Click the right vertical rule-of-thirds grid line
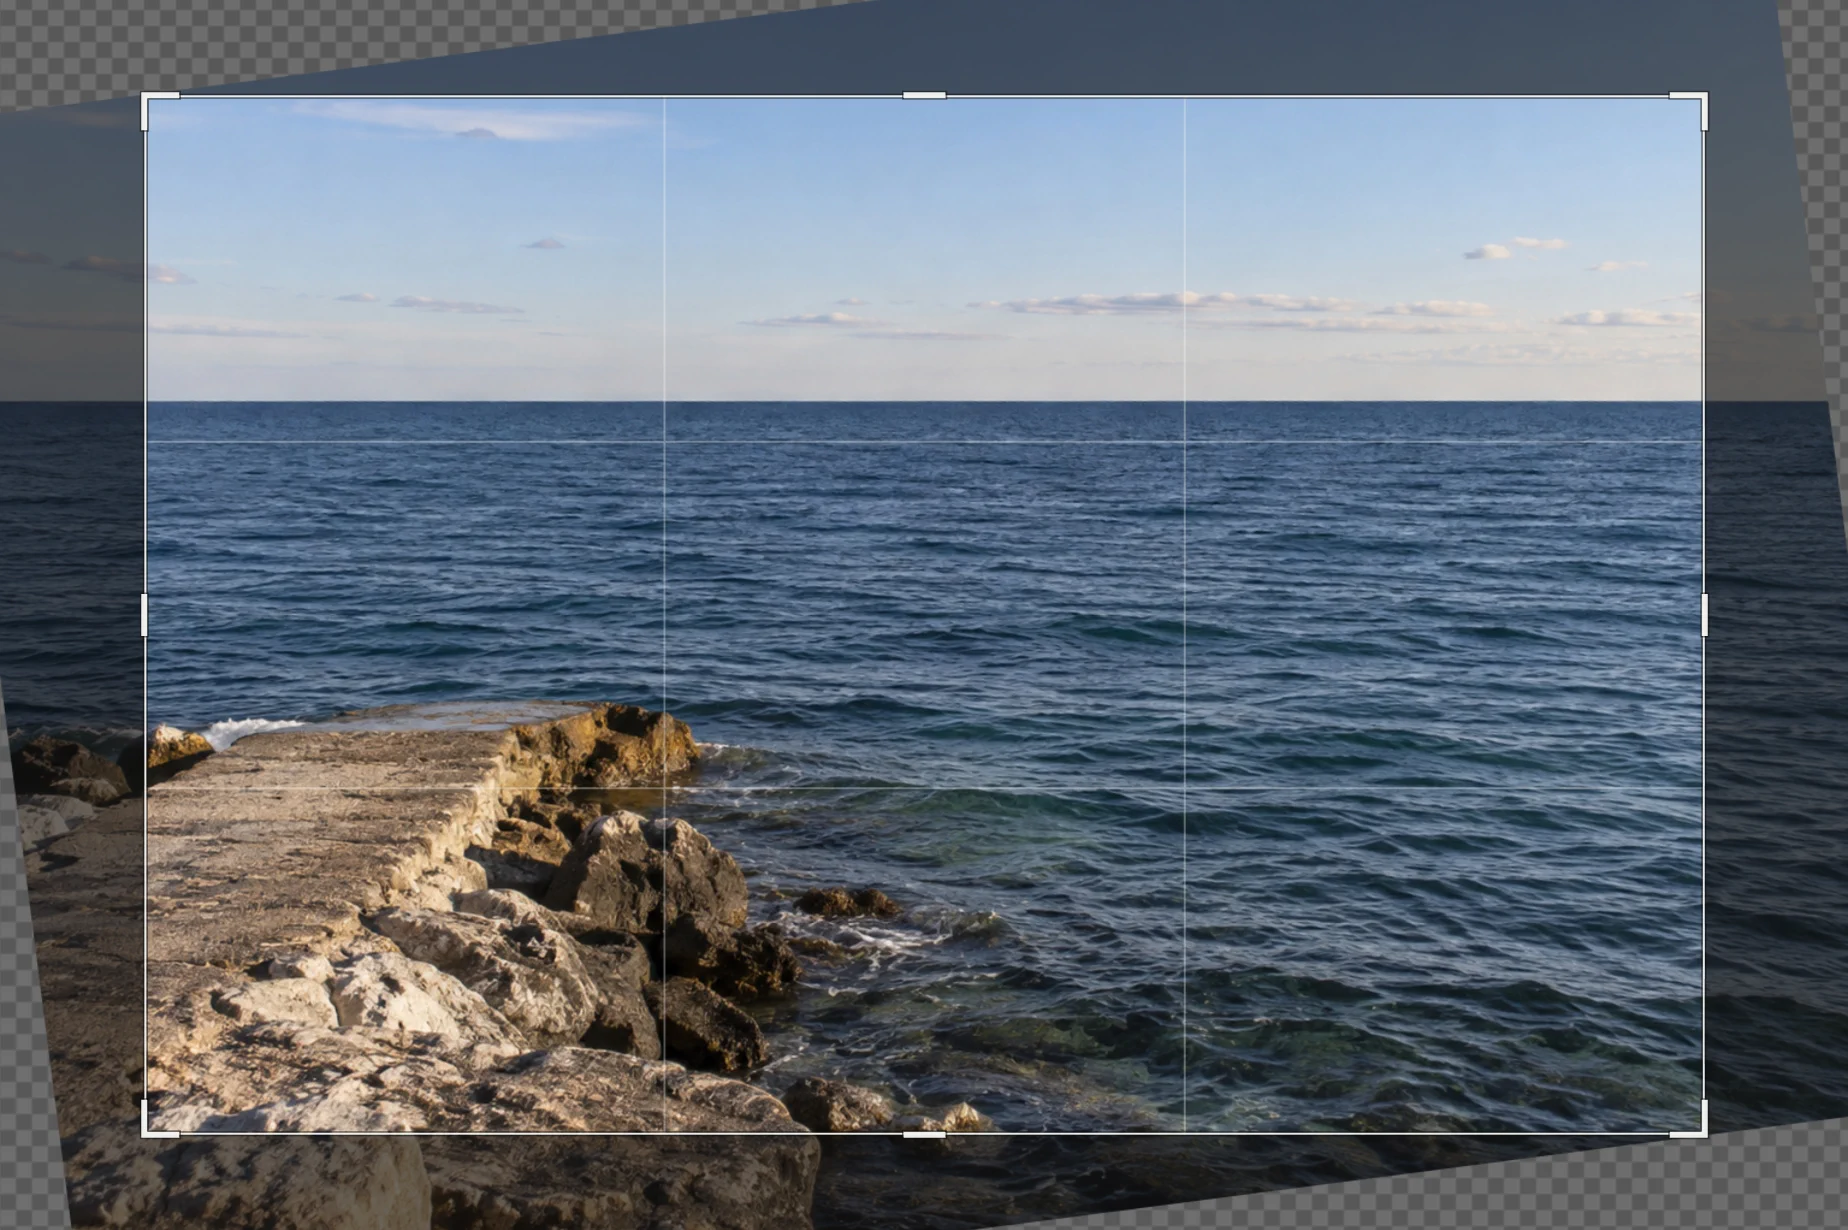The image size is (1848, 1230). 1185,614
